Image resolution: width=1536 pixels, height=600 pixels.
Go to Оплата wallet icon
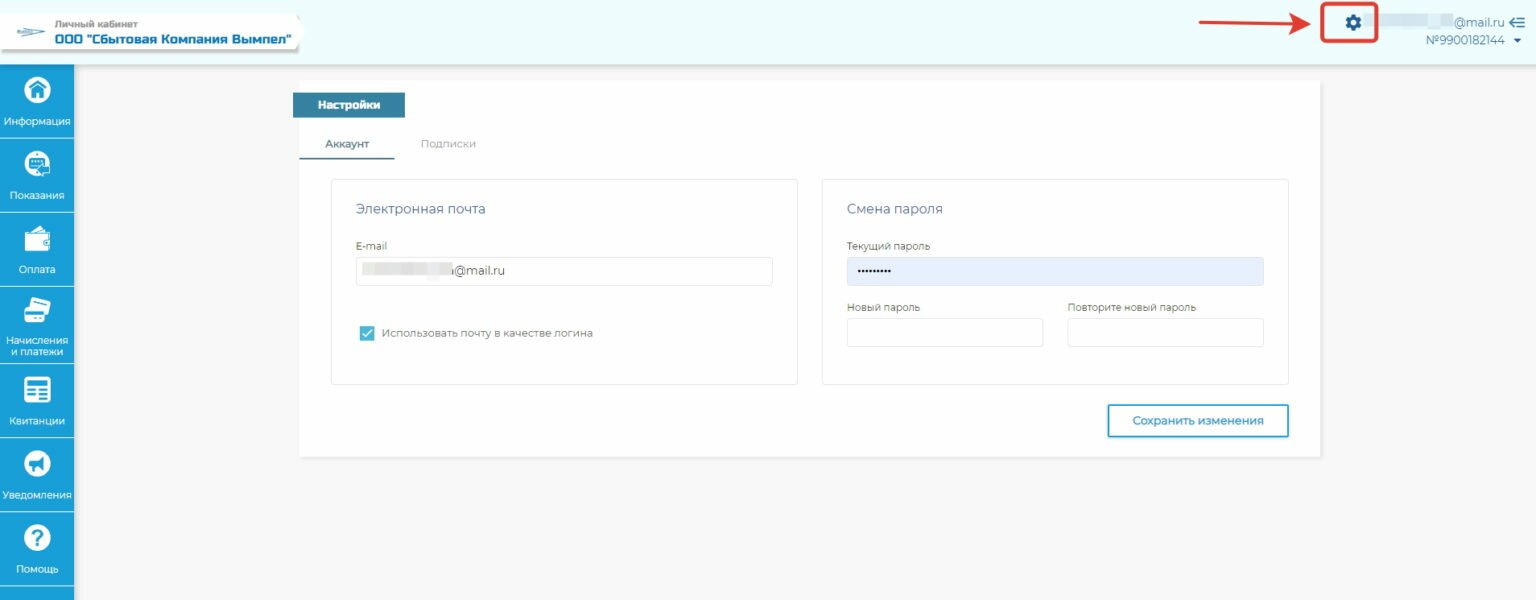pos(37,240)
